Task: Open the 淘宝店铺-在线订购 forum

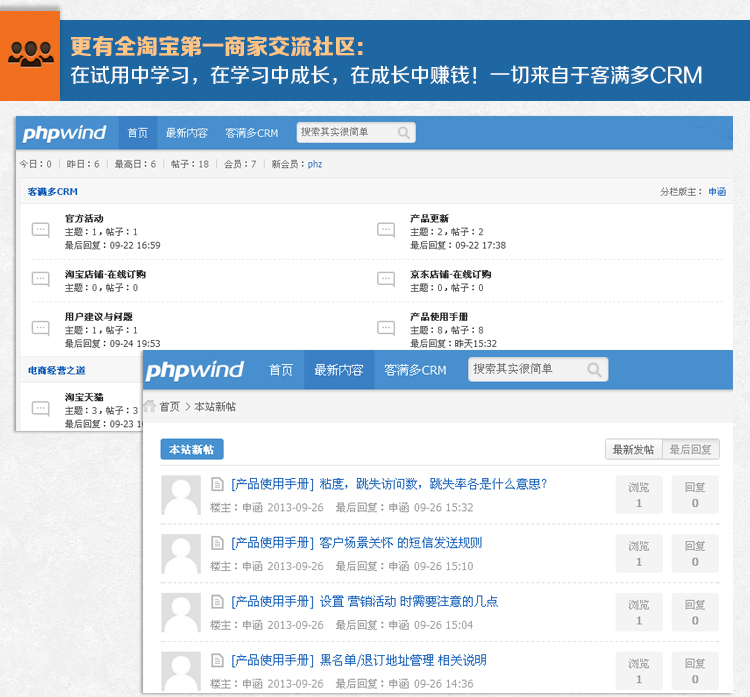Action: (105, 274)
